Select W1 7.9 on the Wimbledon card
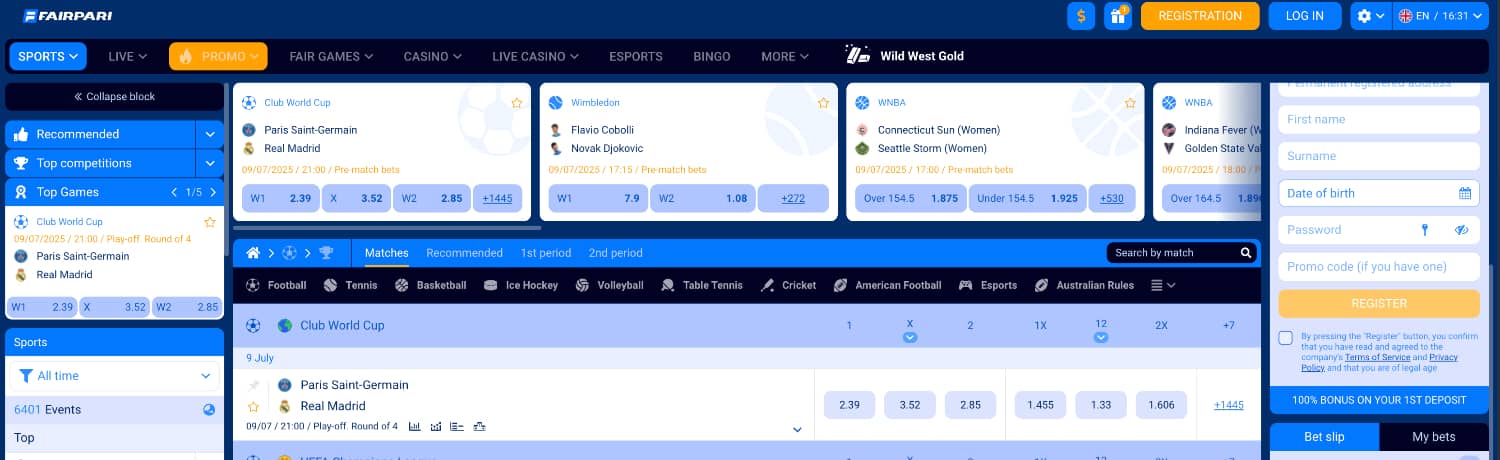 [x=598, y=198]
